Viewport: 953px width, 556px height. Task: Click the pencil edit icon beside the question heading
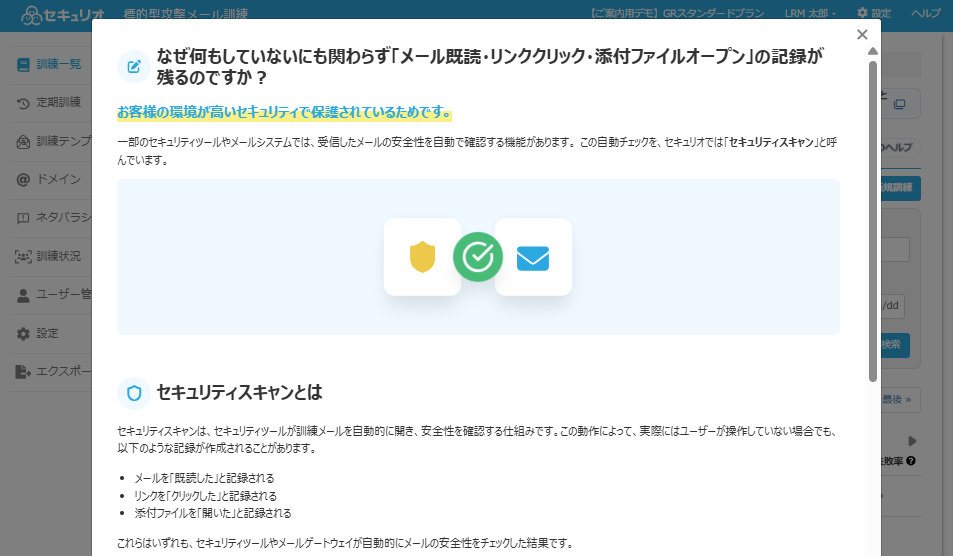[x=133, y=67]
